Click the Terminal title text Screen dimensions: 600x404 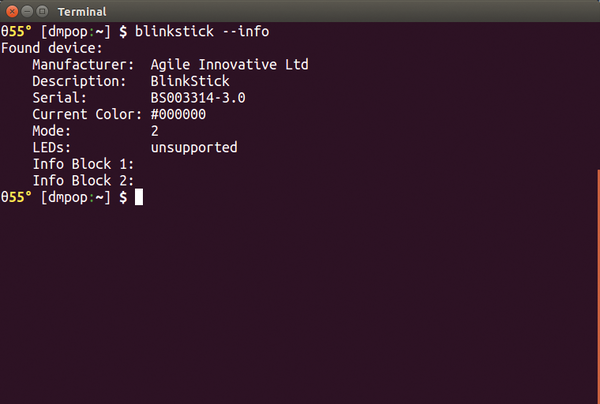point(82,12)
